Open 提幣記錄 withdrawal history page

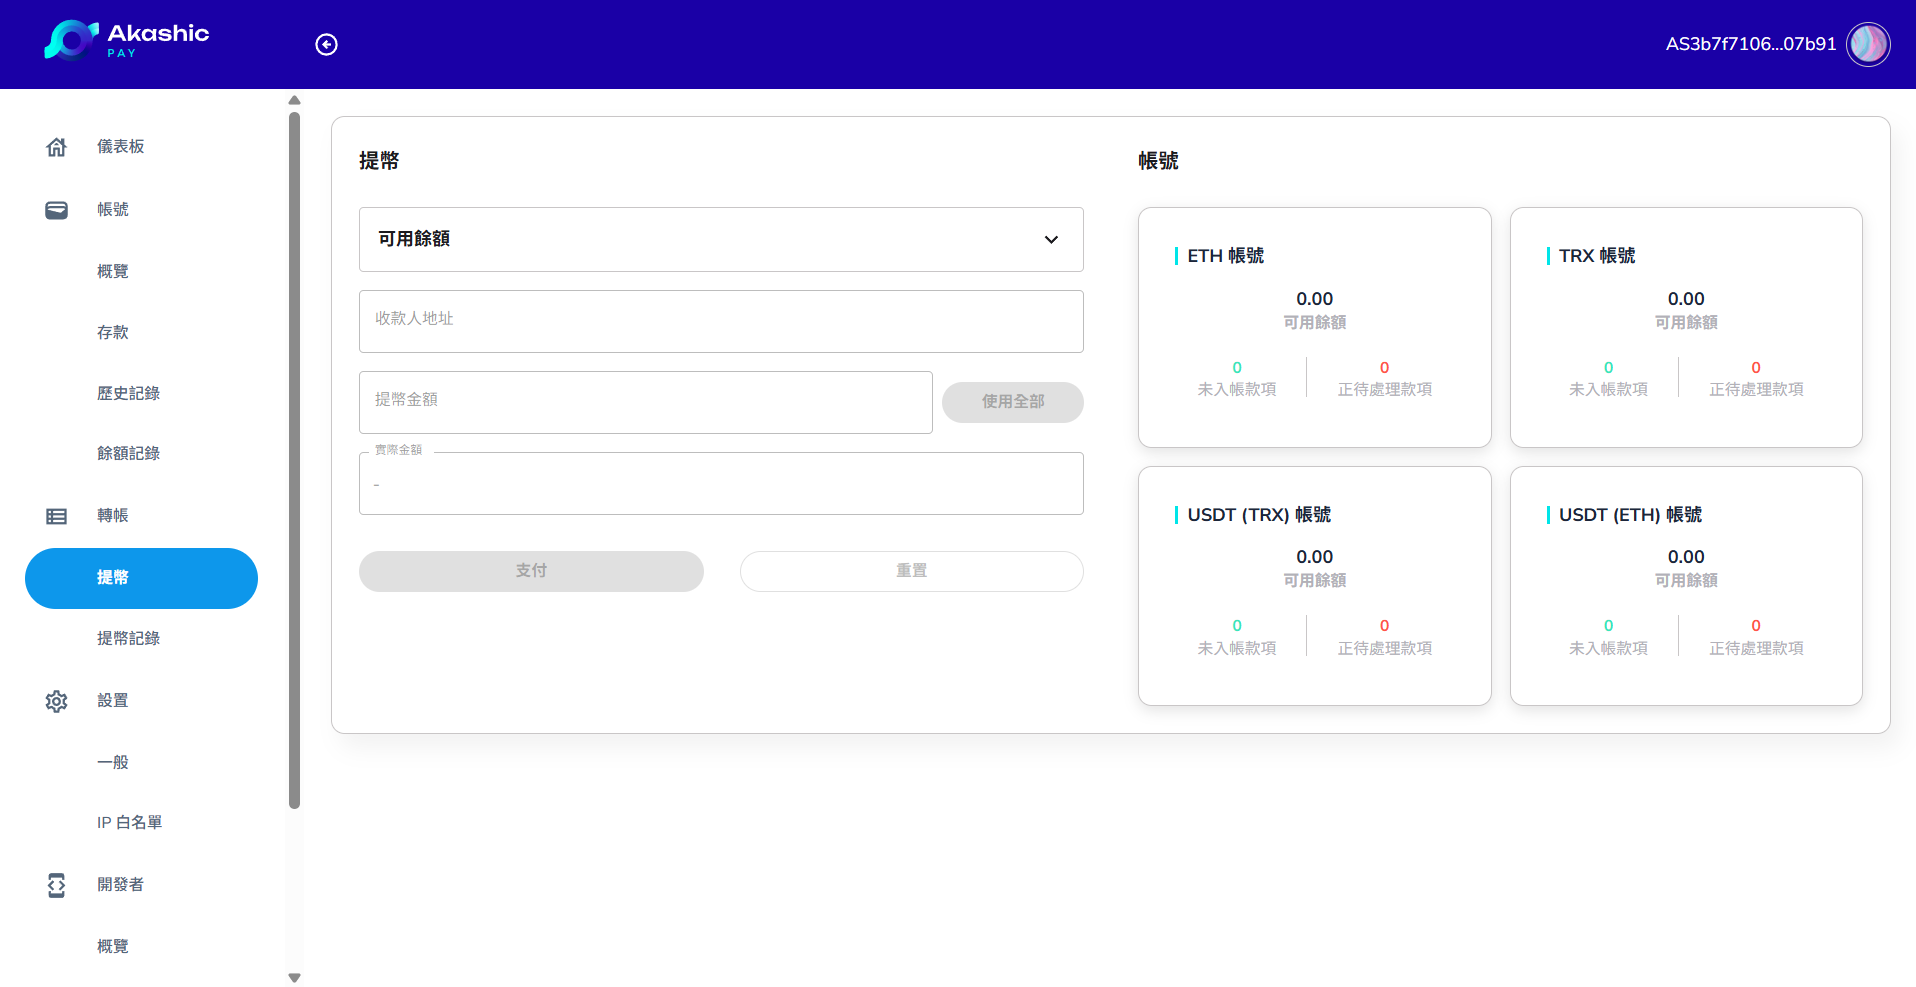point(128,638)
